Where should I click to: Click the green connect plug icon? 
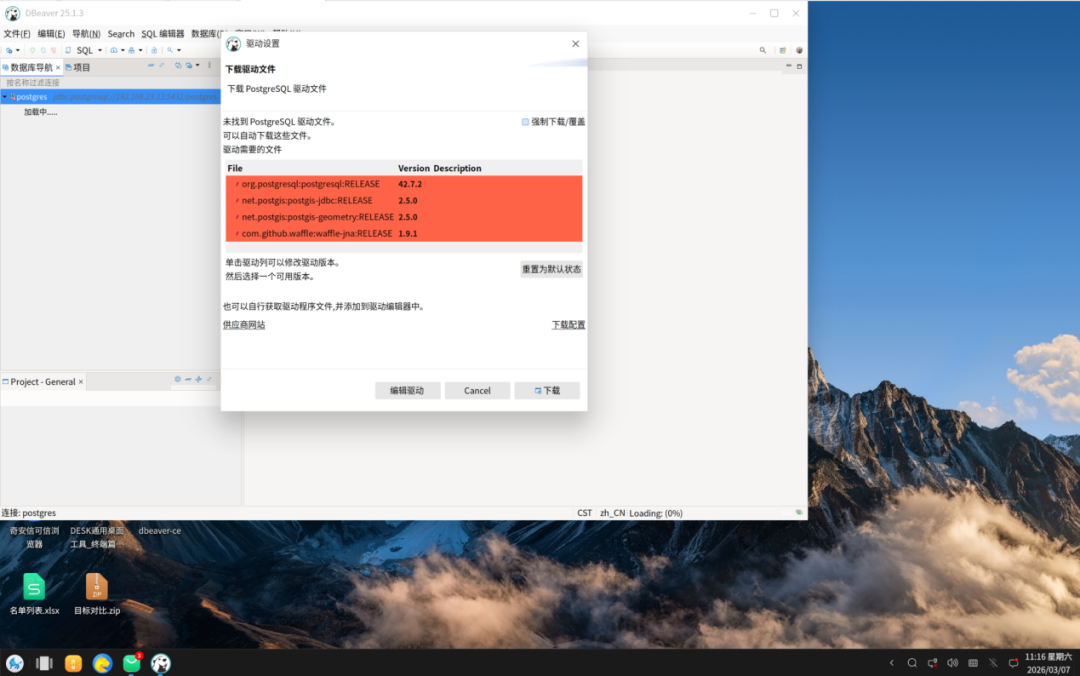pyautogui.click(x=32, y=50)
